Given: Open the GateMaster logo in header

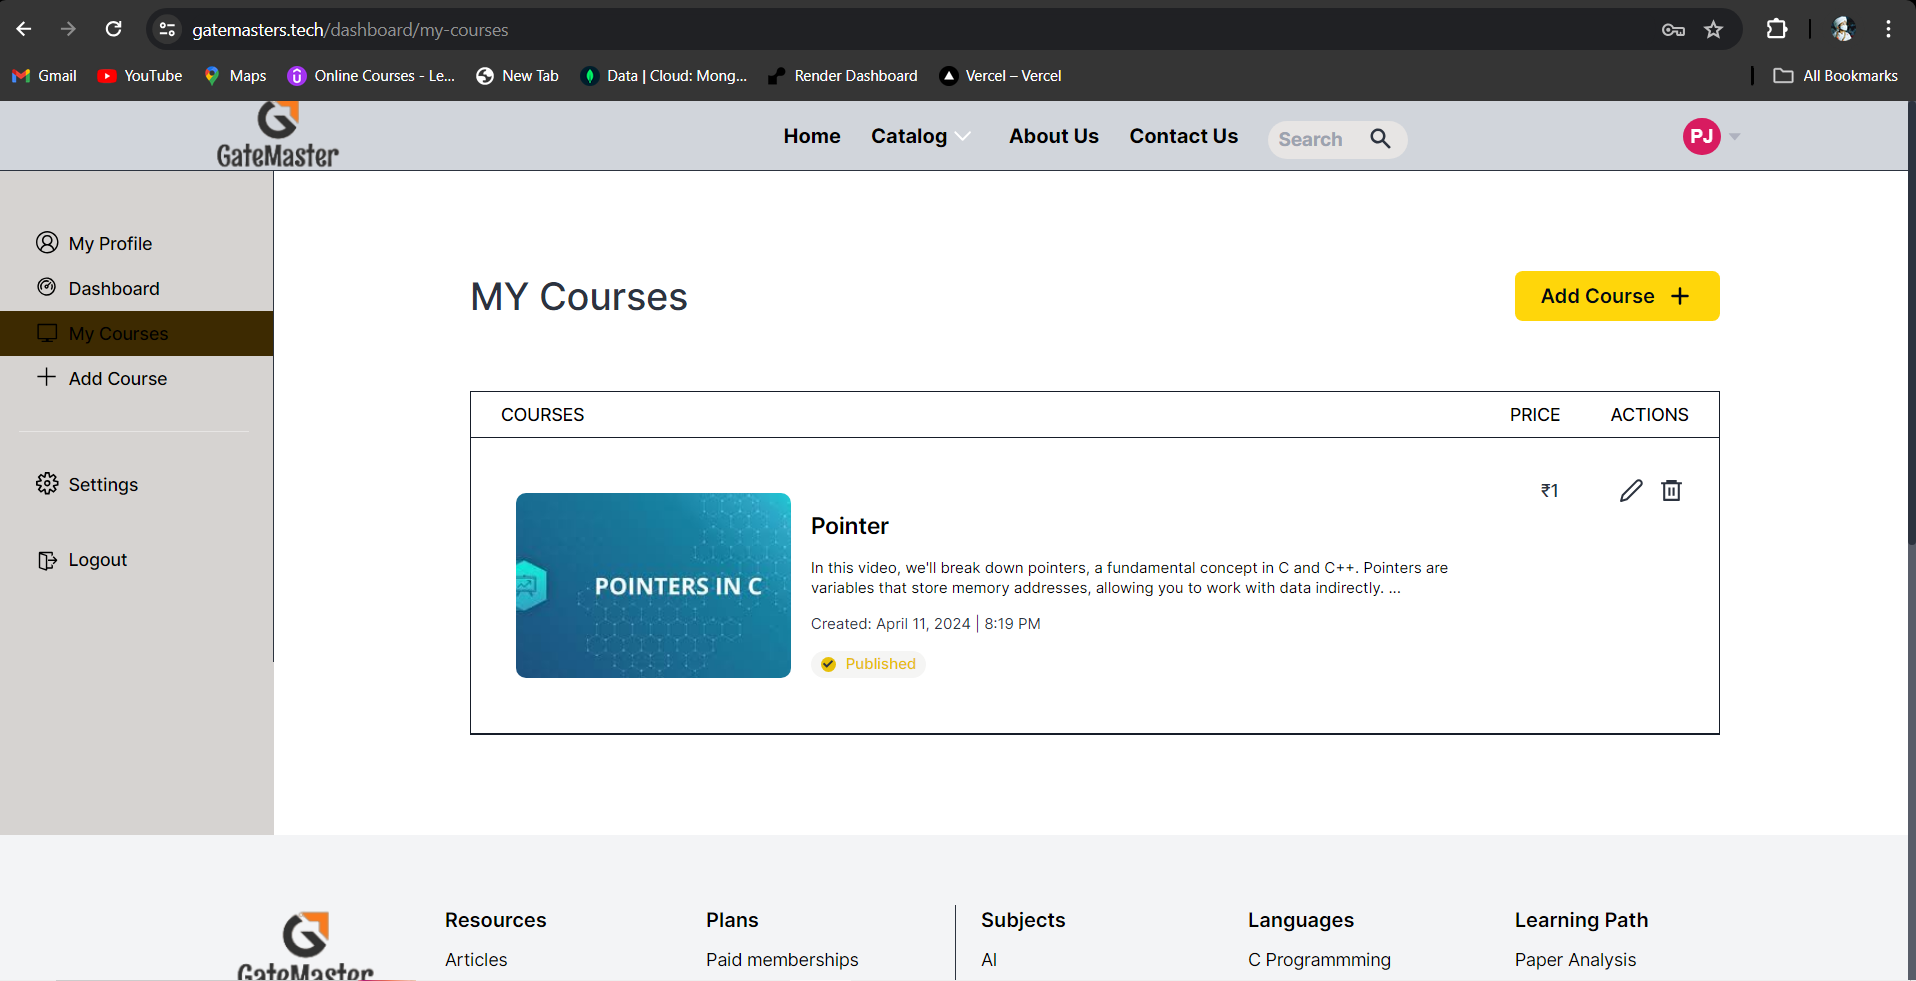Looking at the screenshot, I should (278, 136).
